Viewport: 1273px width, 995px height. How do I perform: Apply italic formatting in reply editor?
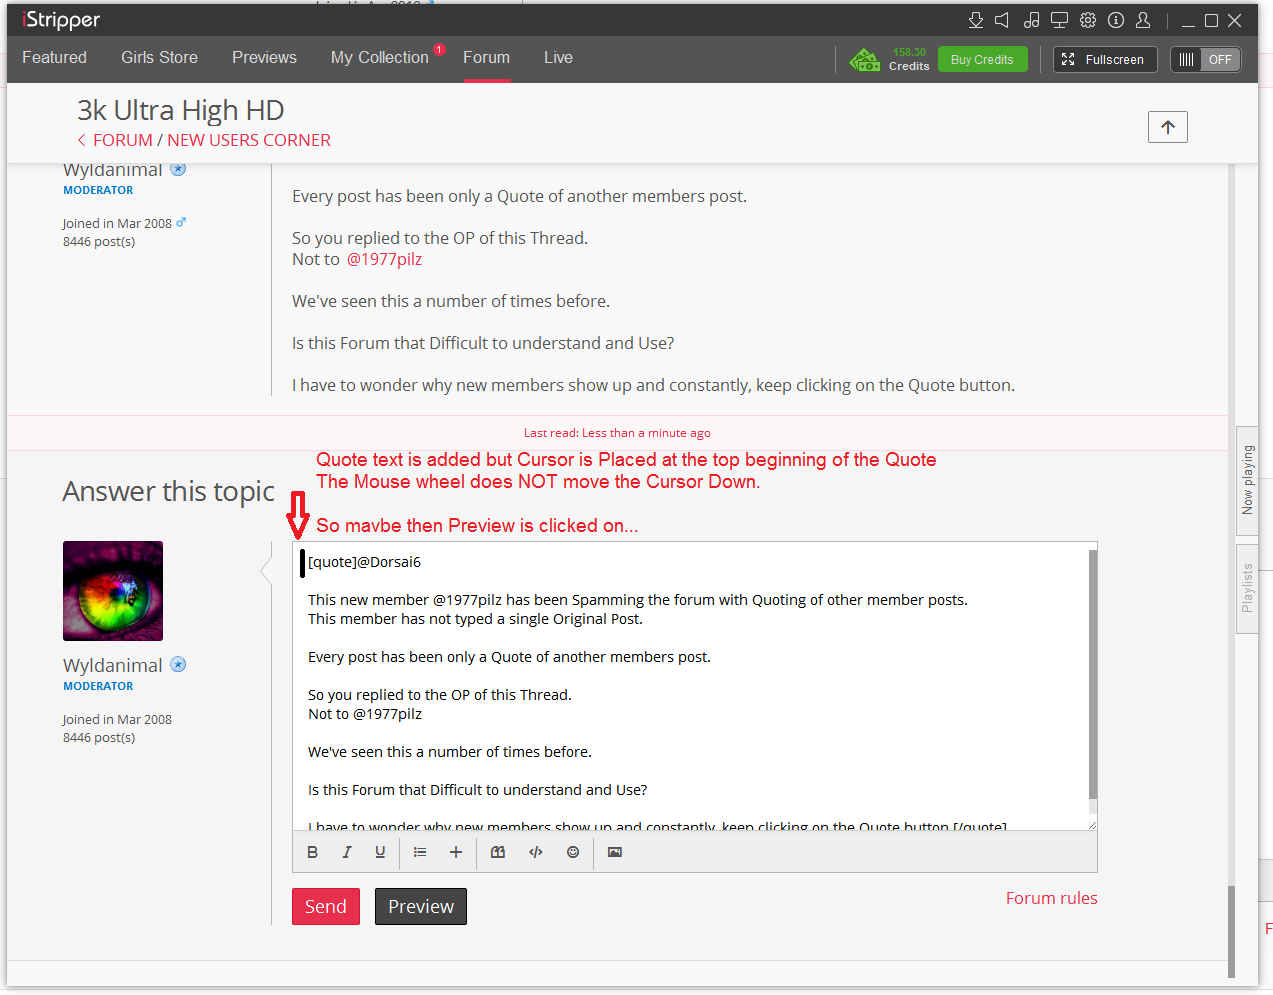point(346,852)
